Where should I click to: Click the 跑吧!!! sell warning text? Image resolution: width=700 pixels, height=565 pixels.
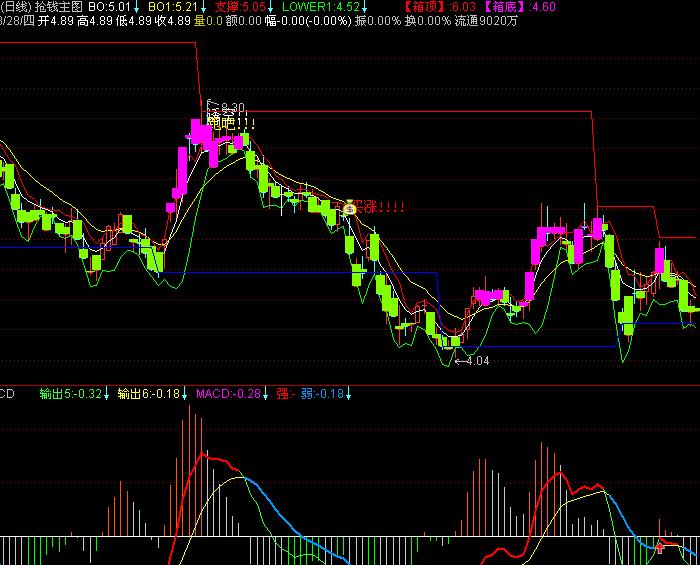(232, 124)
